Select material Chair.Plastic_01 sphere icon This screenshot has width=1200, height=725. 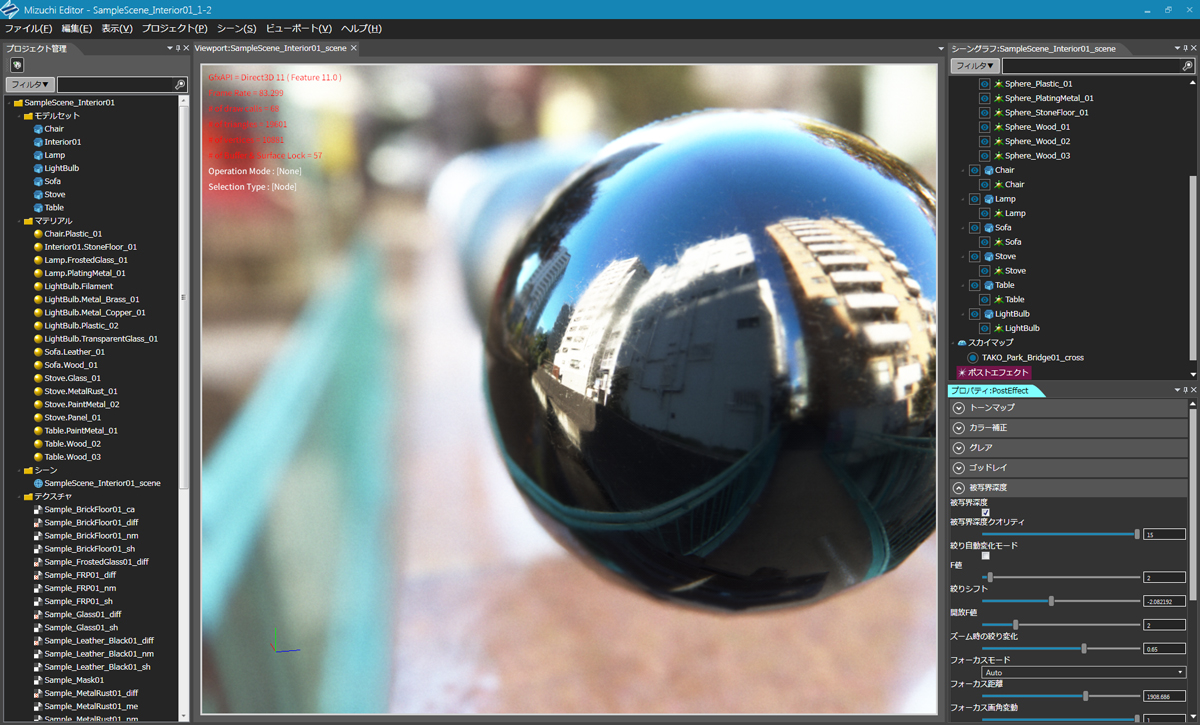pyautogui.click(x=38, y=234)
